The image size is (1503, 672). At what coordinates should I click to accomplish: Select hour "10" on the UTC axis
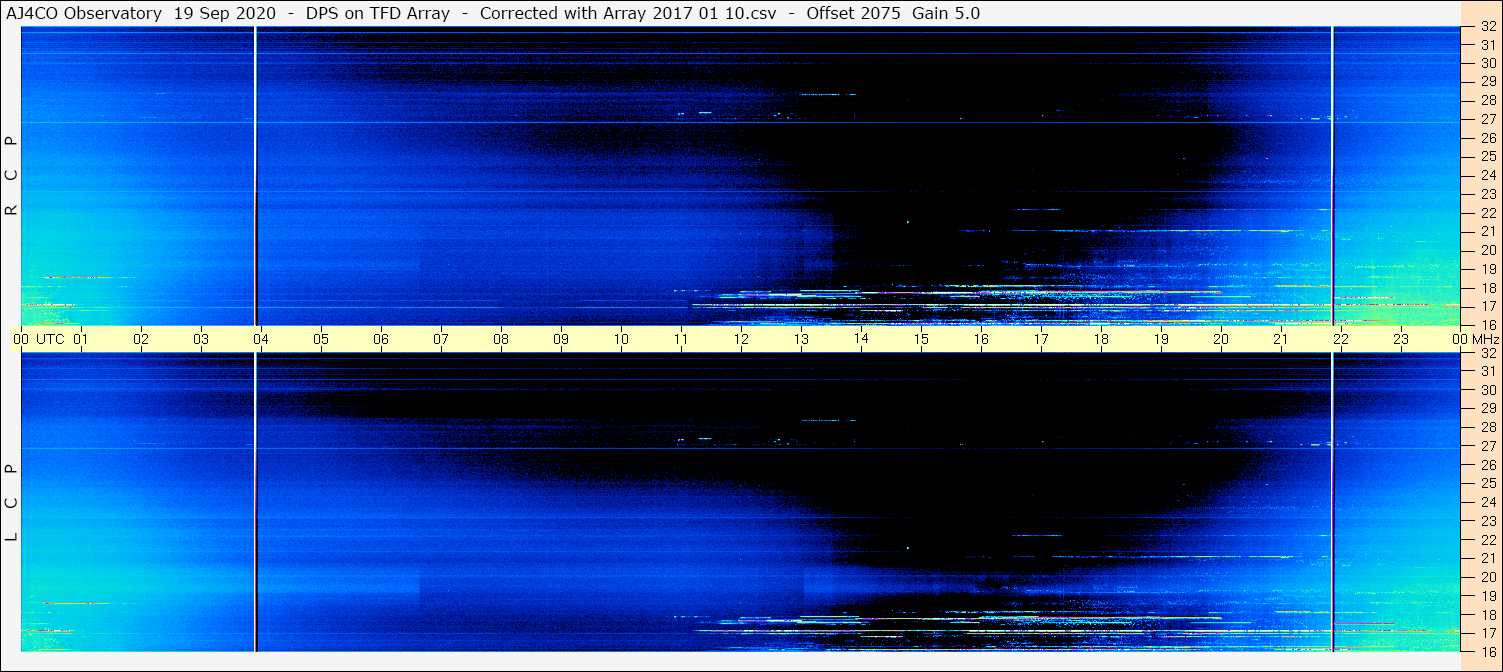(x=621, y=339)
